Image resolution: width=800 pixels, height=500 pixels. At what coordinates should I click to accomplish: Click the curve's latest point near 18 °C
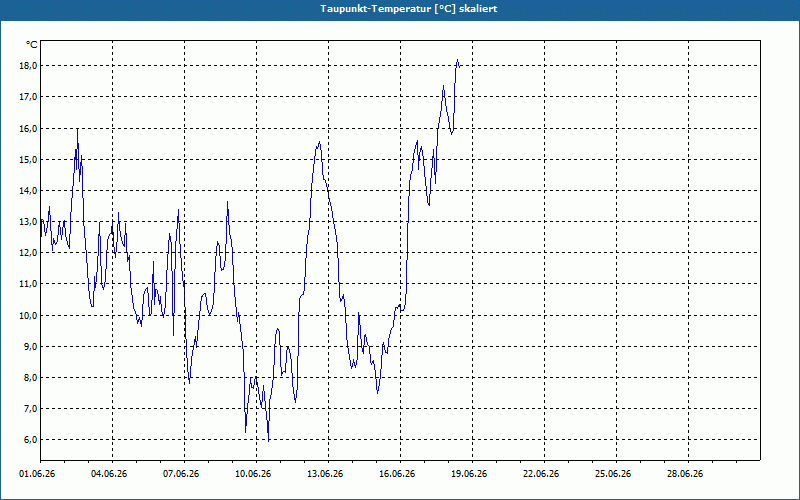click(x=460, y=65)
